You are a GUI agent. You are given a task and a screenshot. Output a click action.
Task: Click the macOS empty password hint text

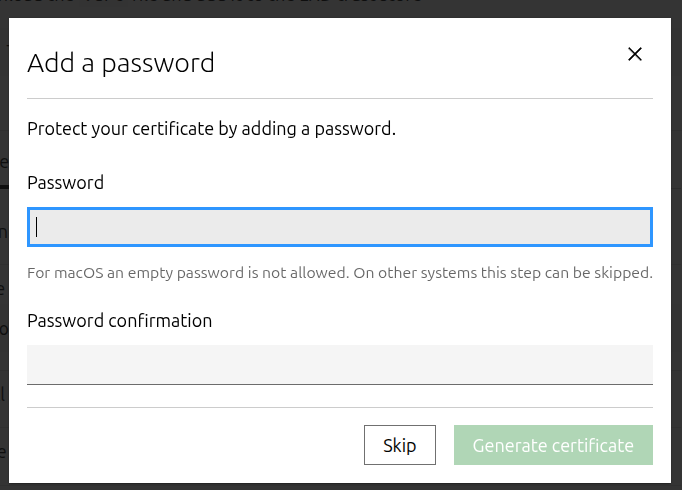pyautogui.click(x=340, y=272)
